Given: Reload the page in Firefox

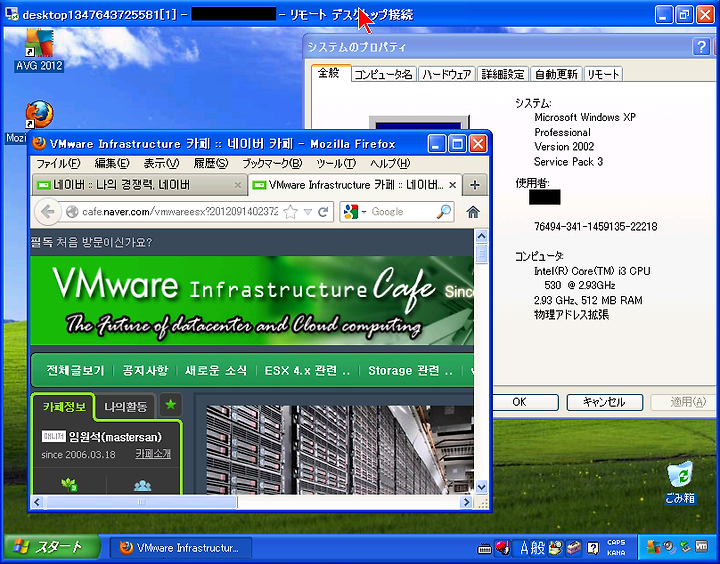Looking at the screenshot, I should pos(323,212).
